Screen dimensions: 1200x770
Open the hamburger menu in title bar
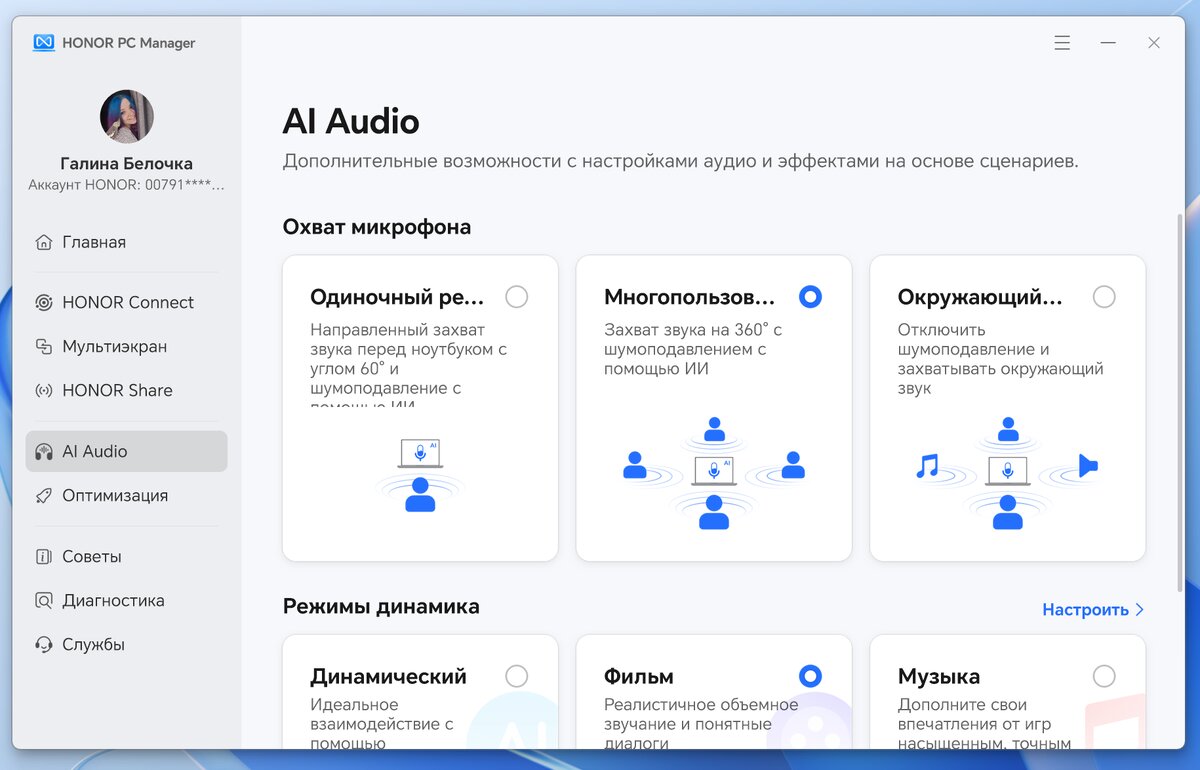[1062, 43]
